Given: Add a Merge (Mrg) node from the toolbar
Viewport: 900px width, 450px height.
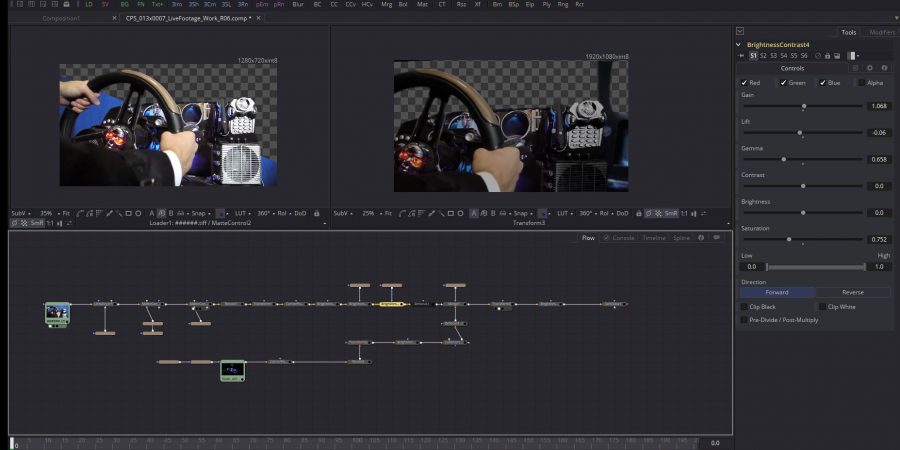Looking at the screenshot, I should pyautogui.click(x=386, y=5).
